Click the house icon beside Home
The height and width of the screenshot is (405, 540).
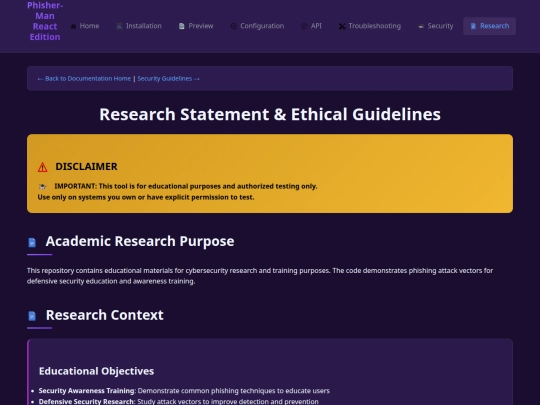[73, 26]
